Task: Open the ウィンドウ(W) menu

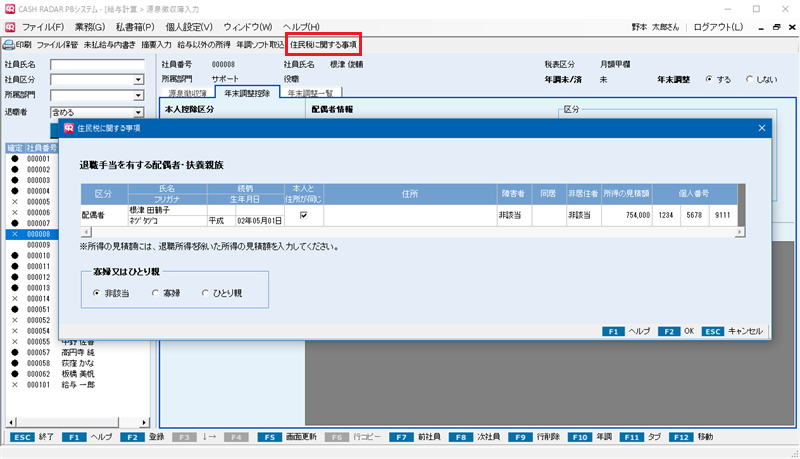Action: point(247,27)
